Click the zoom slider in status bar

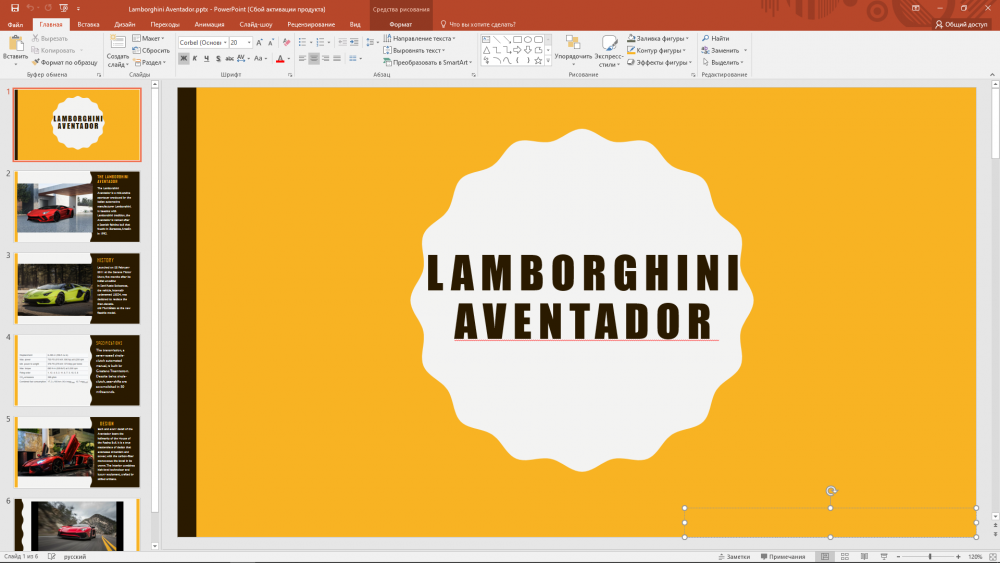[930, 556]
